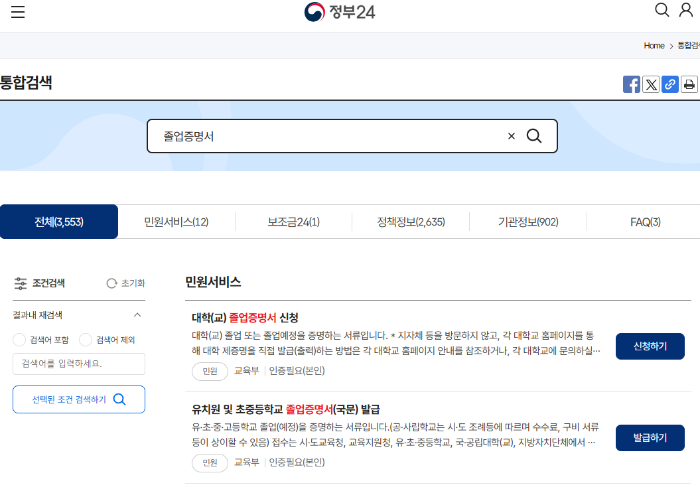The image size is (700, 487).
Task: Run search with the magnifier in the search box
Action: click(534, 136)
